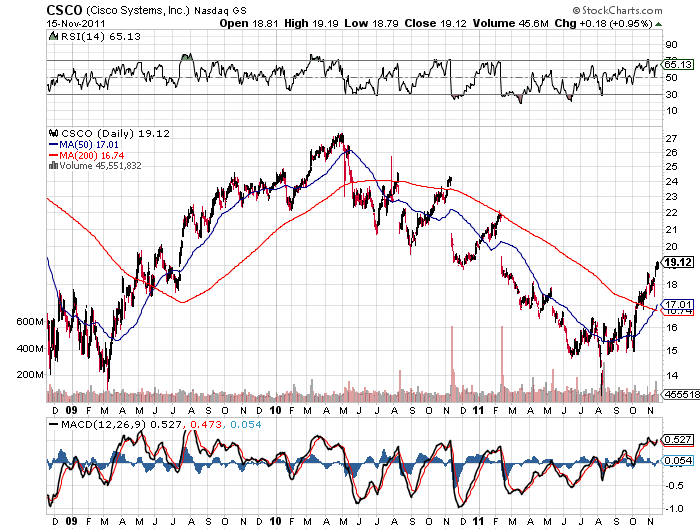Click the 'RSI(14) 65.13' panel label

100,37
